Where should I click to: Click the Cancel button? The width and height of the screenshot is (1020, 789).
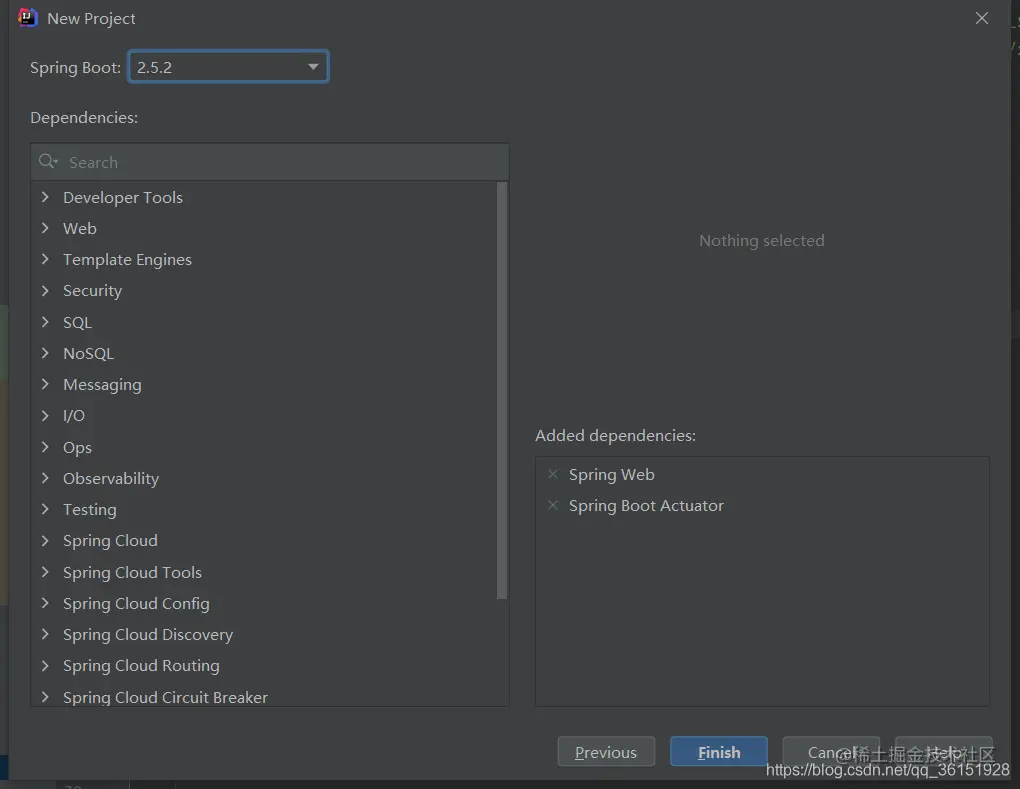[x=831, y=752]
